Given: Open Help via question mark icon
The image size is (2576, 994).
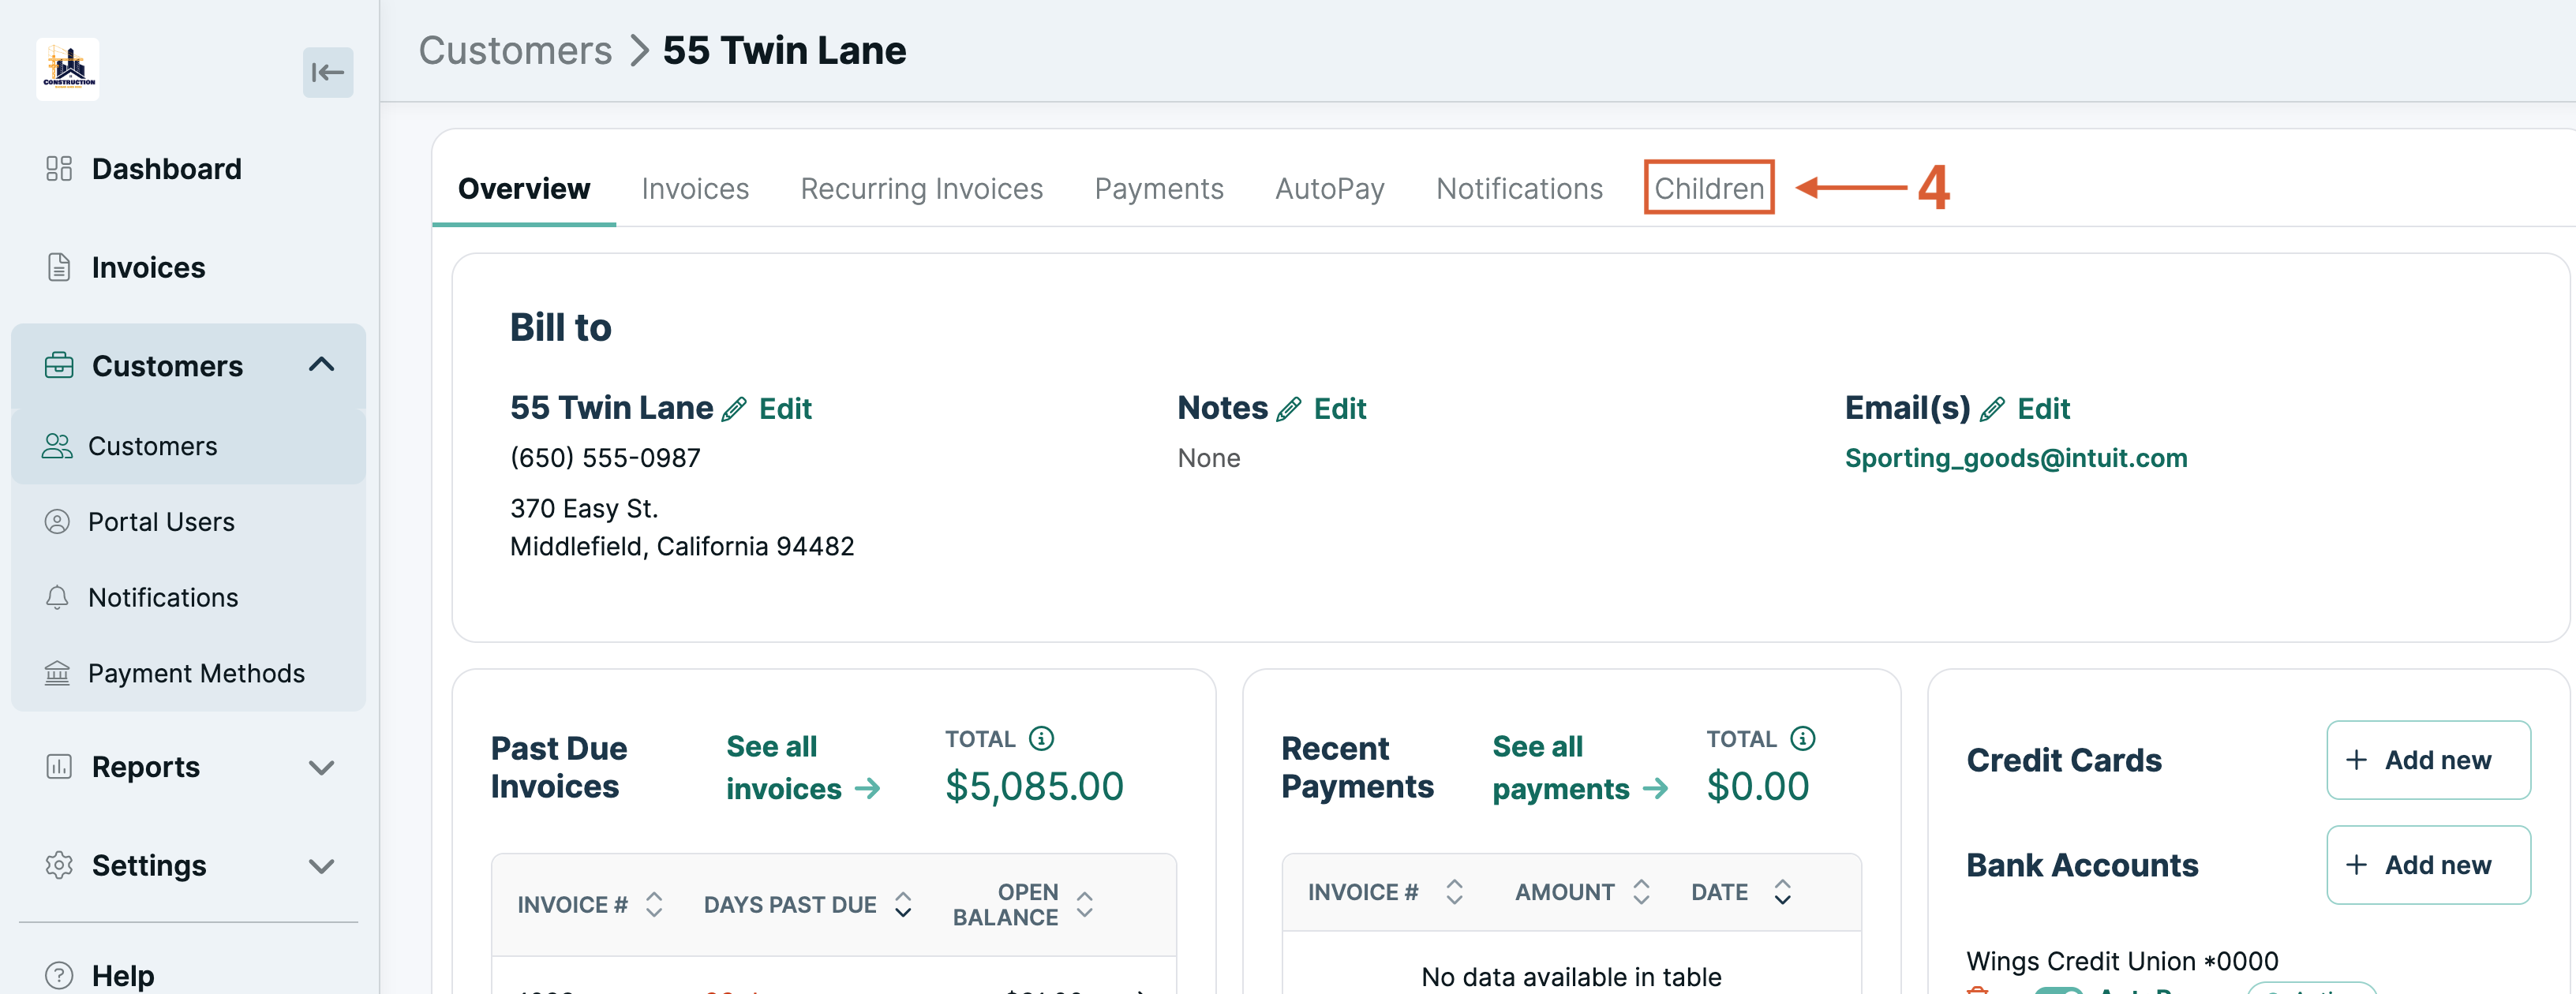Looking at the screenshot, I should [59, 974].
